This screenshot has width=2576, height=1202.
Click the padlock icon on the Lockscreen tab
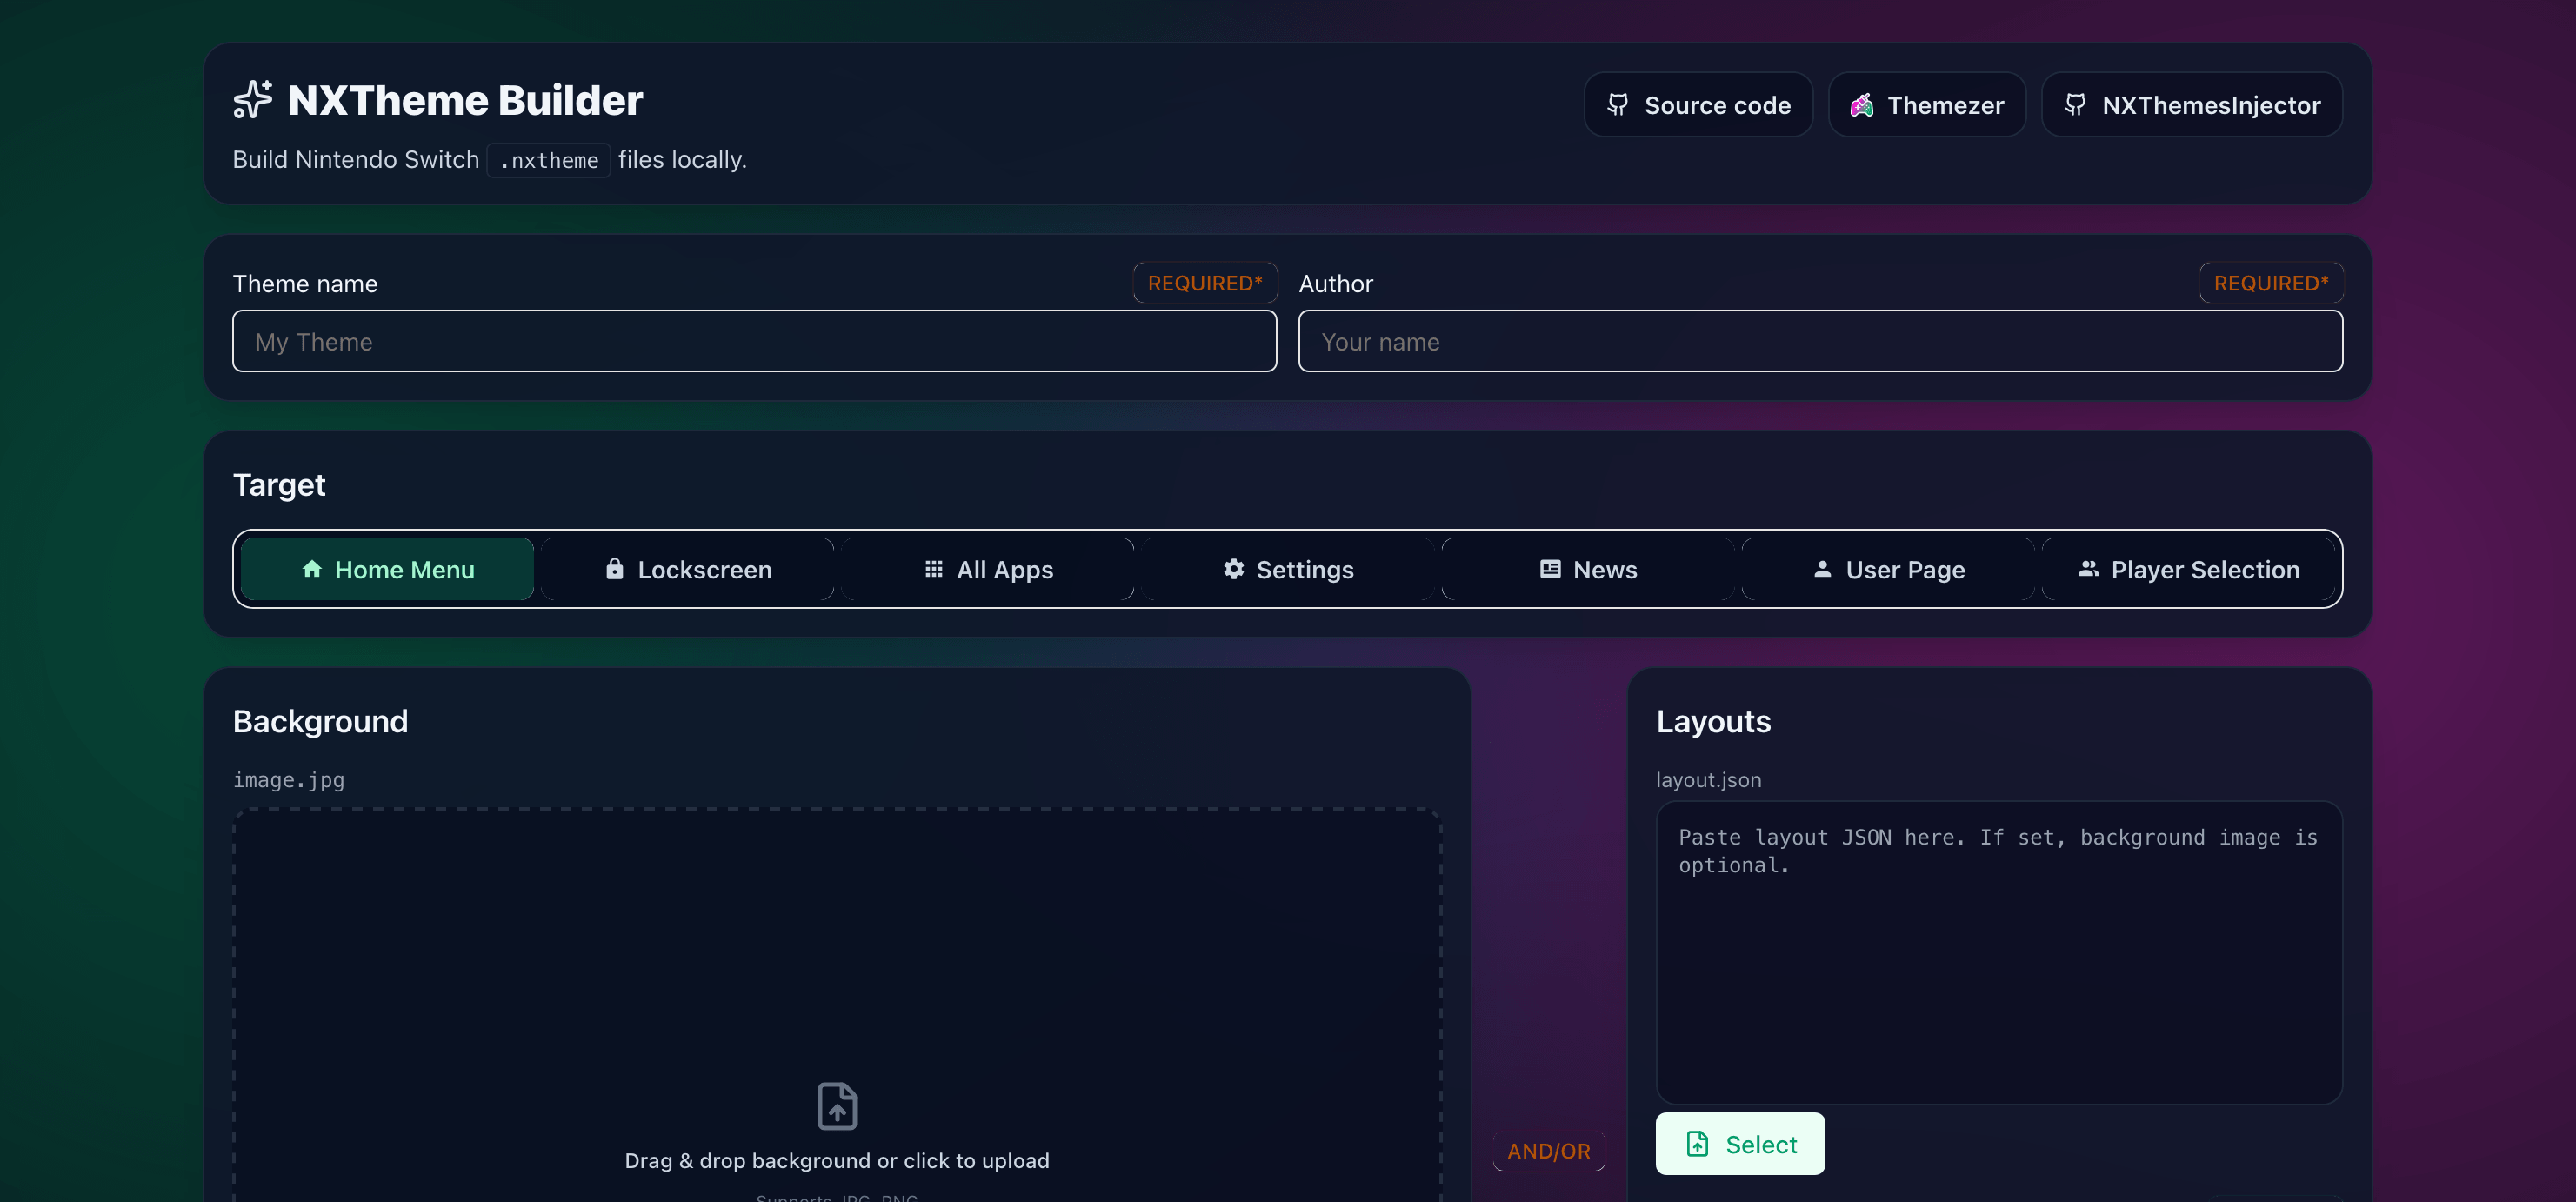615,569
